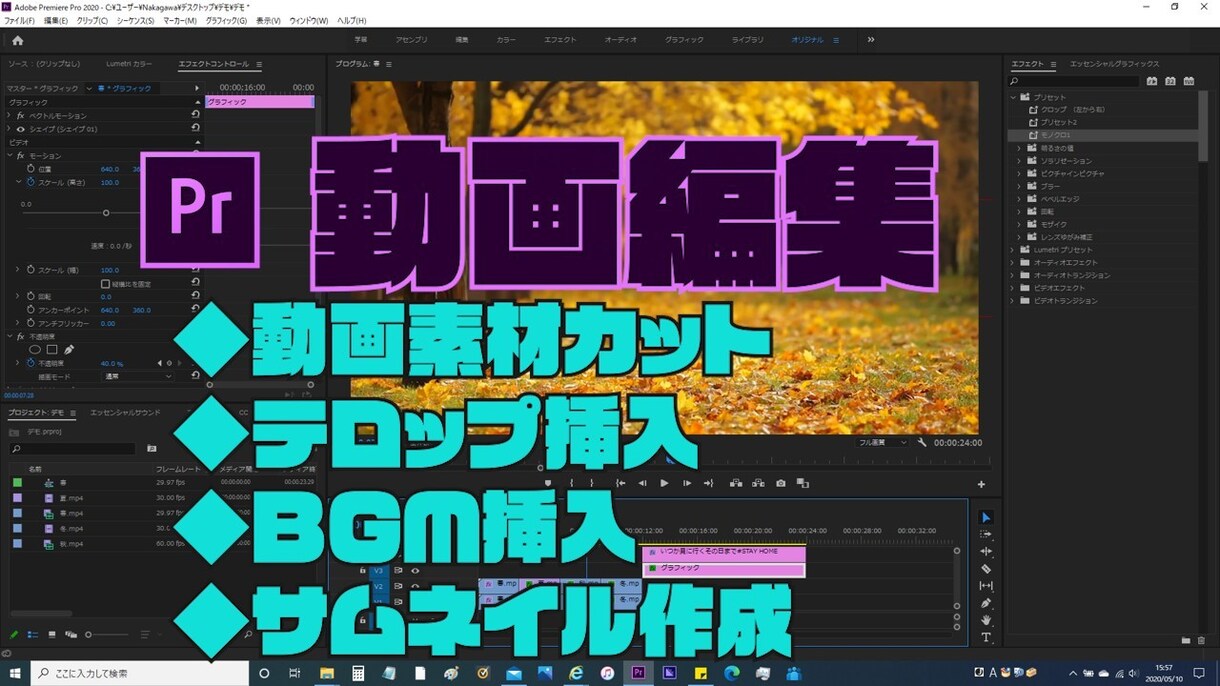Viewport: 1220px width, 686px height.
Task: Click the Add Marker button in Program monitor
Action: (547, 483)
